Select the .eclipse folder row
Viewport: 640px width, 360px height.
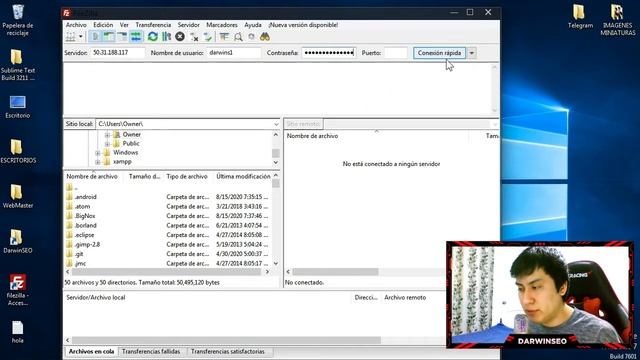pyautogui.click(x=167, y=235)
